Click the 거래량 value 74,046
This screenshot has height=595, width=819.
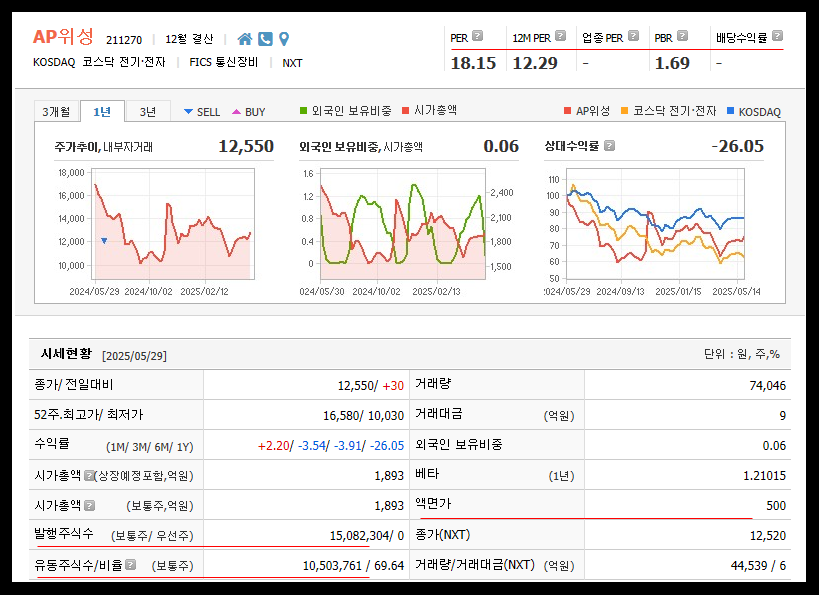(767, 386)
